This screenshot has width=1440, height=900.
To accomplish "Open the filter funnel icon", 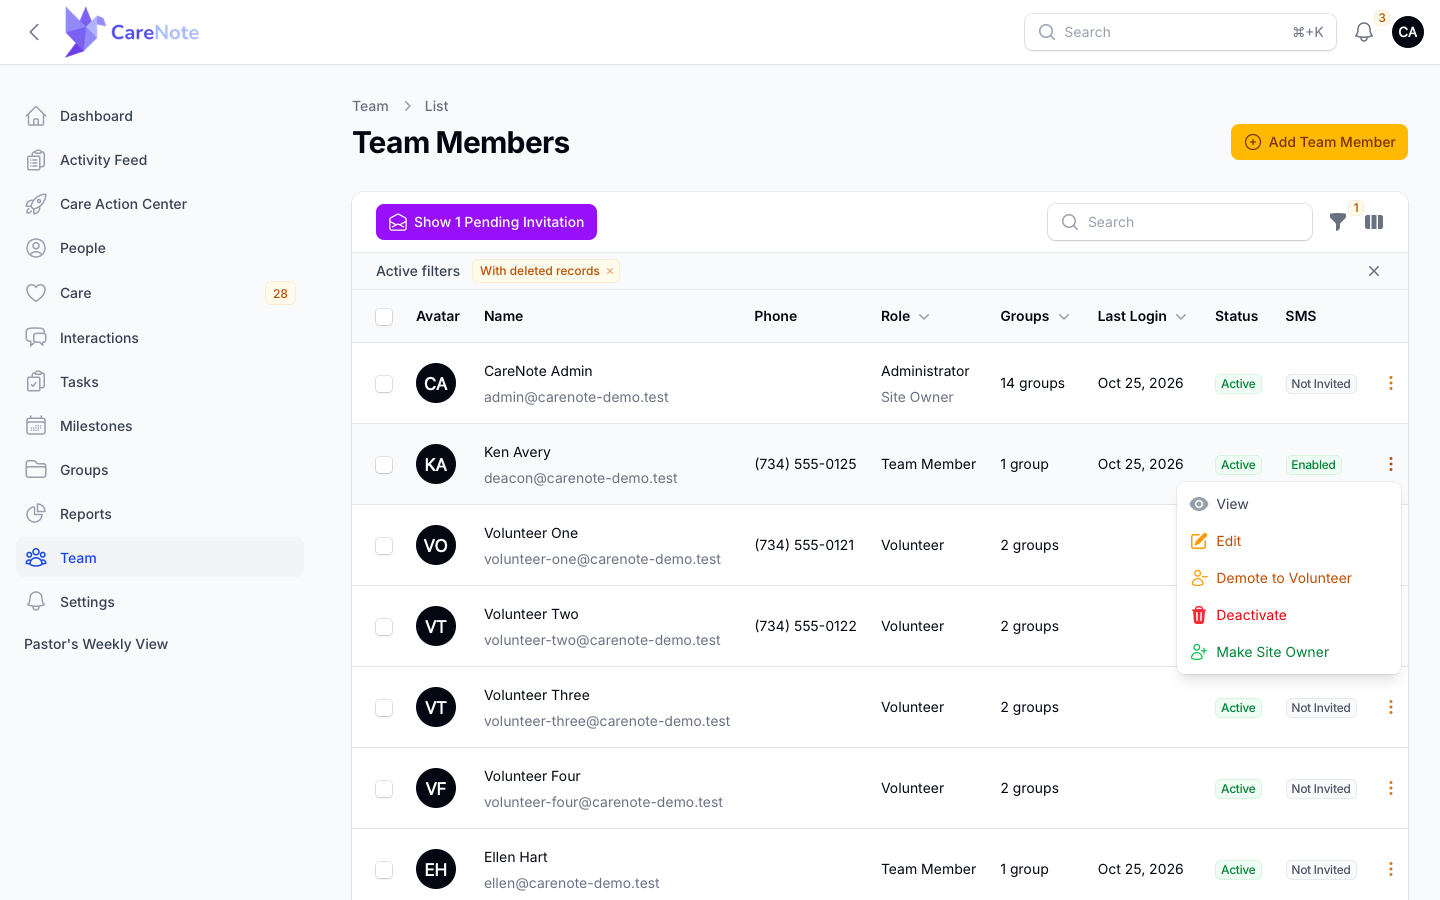I will pos(1337,222).
